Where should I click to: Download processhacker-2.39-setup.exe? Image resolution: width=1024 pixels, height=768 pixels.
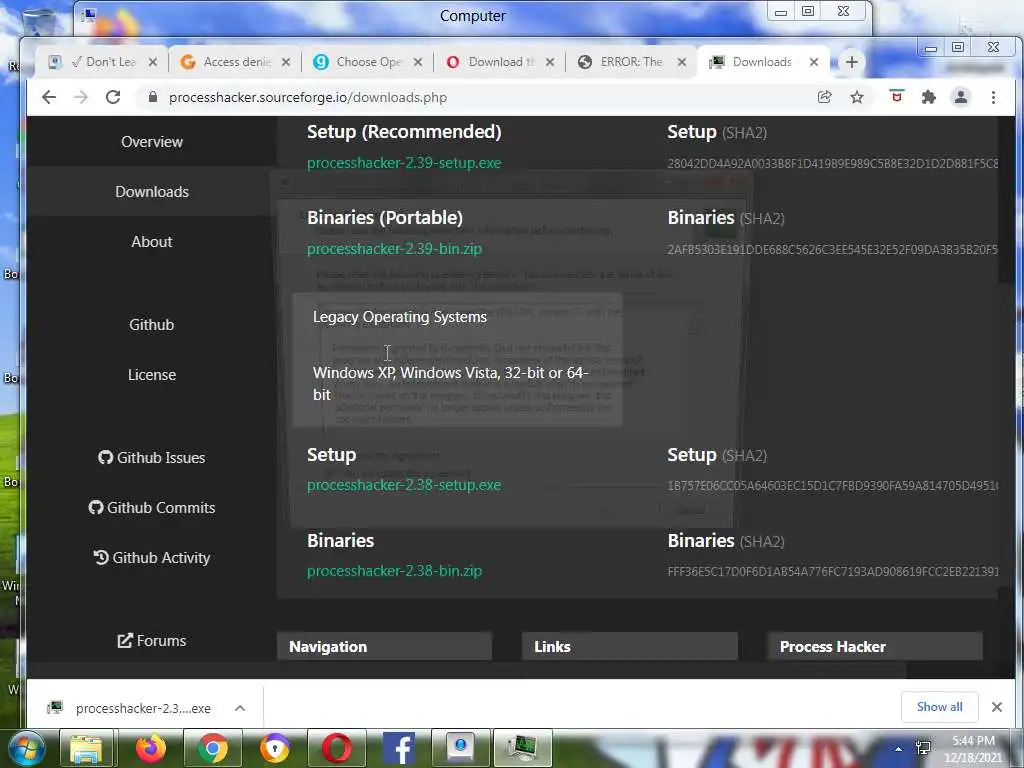click(x=404, y=163)
